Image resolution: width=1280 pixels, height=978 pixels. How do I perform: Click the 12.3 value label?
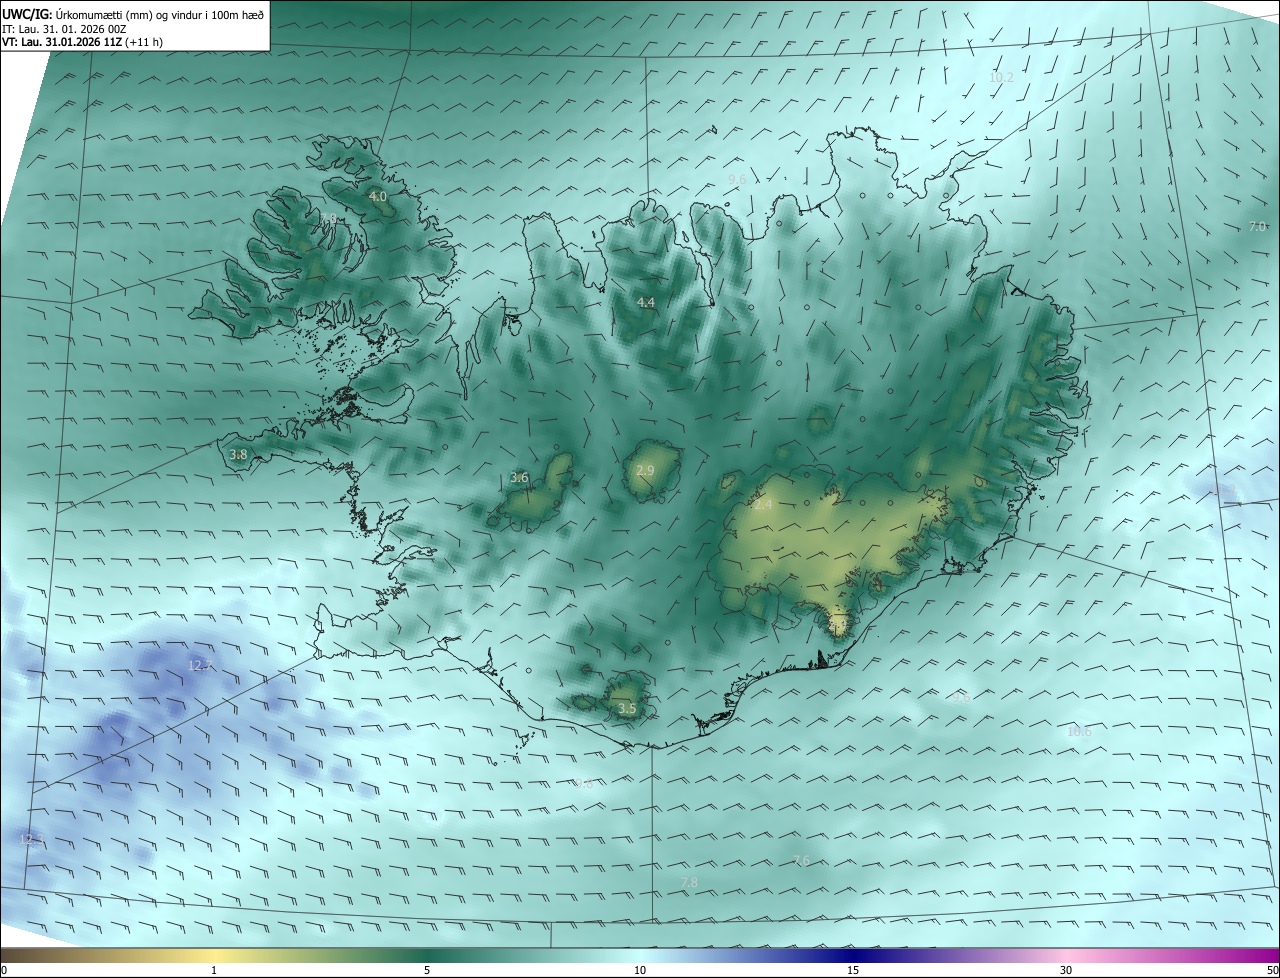31,839
